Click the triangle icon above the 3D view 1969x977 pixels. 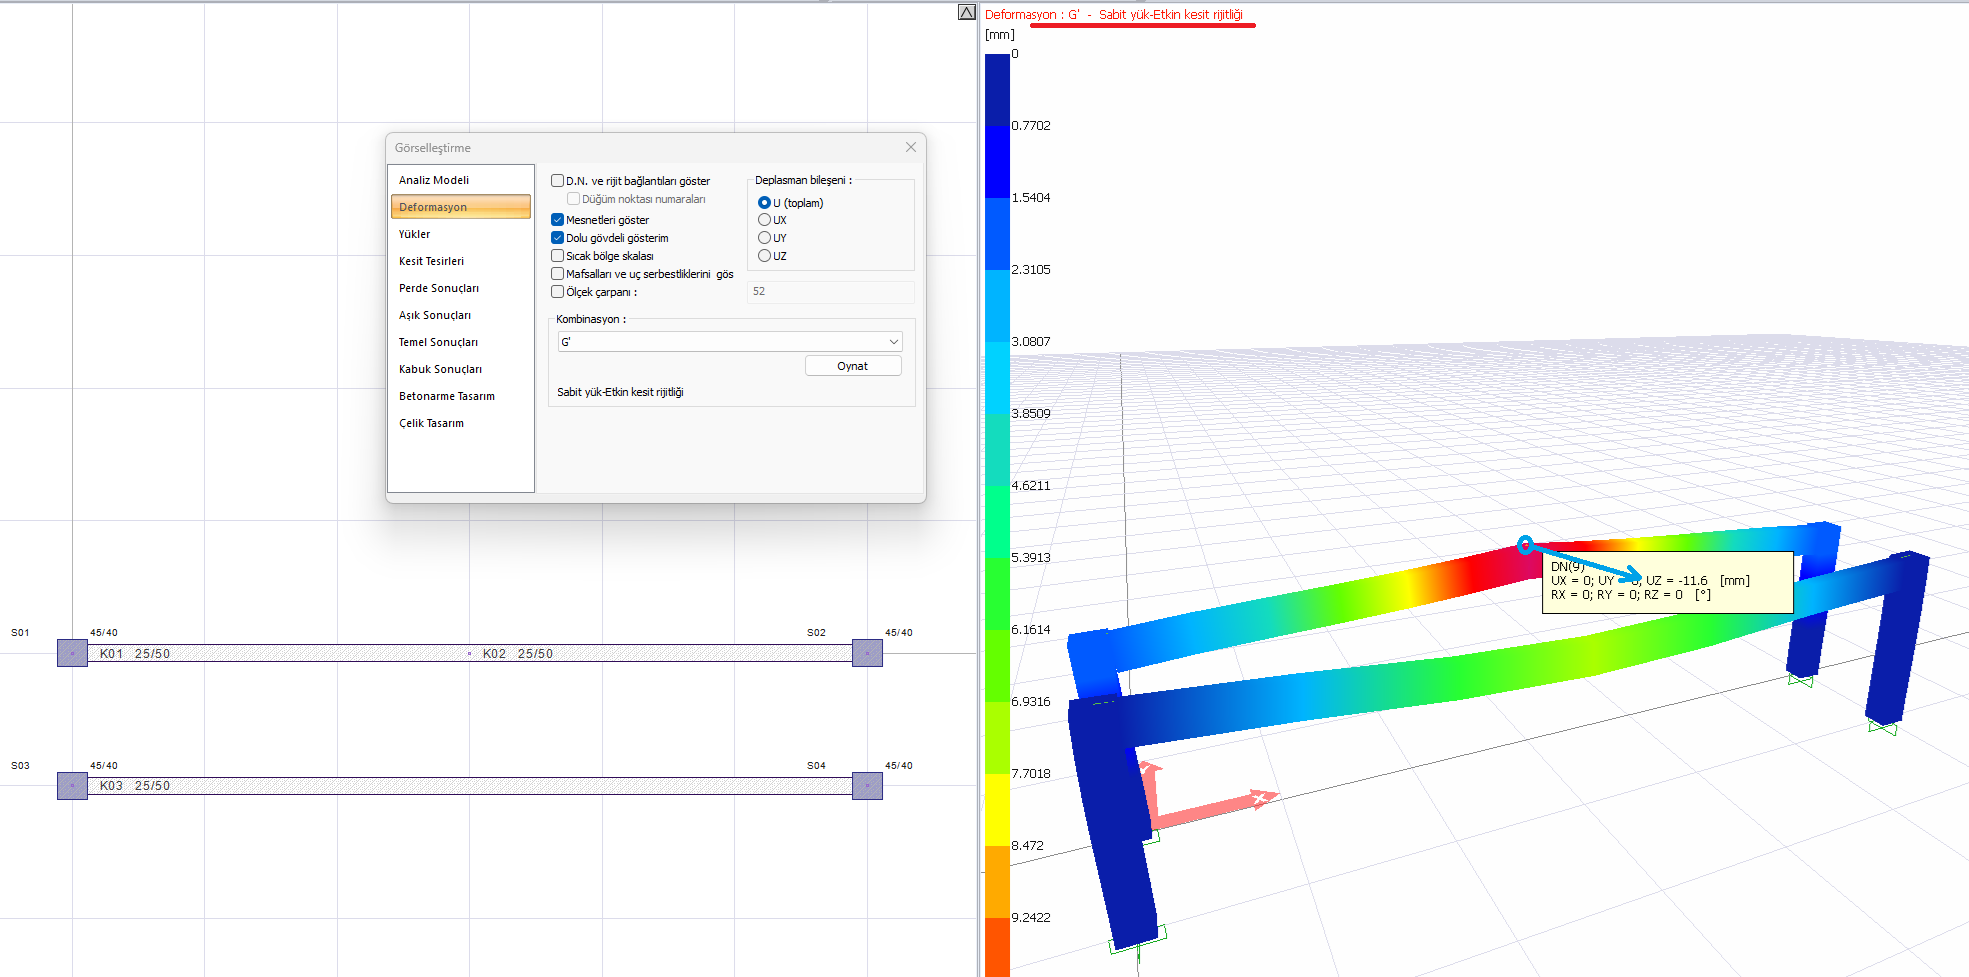[966, 12]
